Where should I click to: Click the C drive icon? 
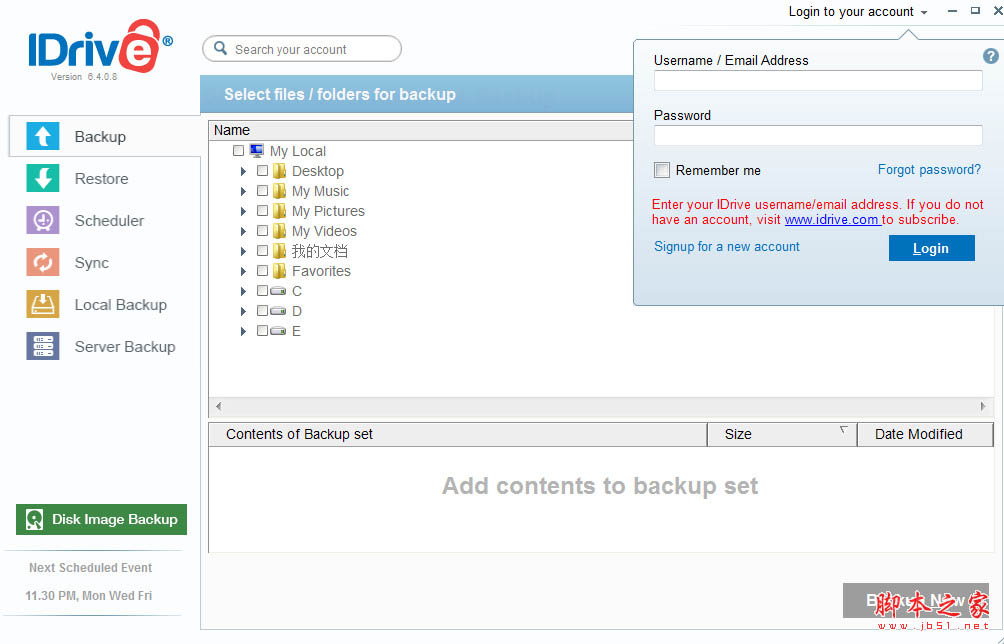[278, 291]
